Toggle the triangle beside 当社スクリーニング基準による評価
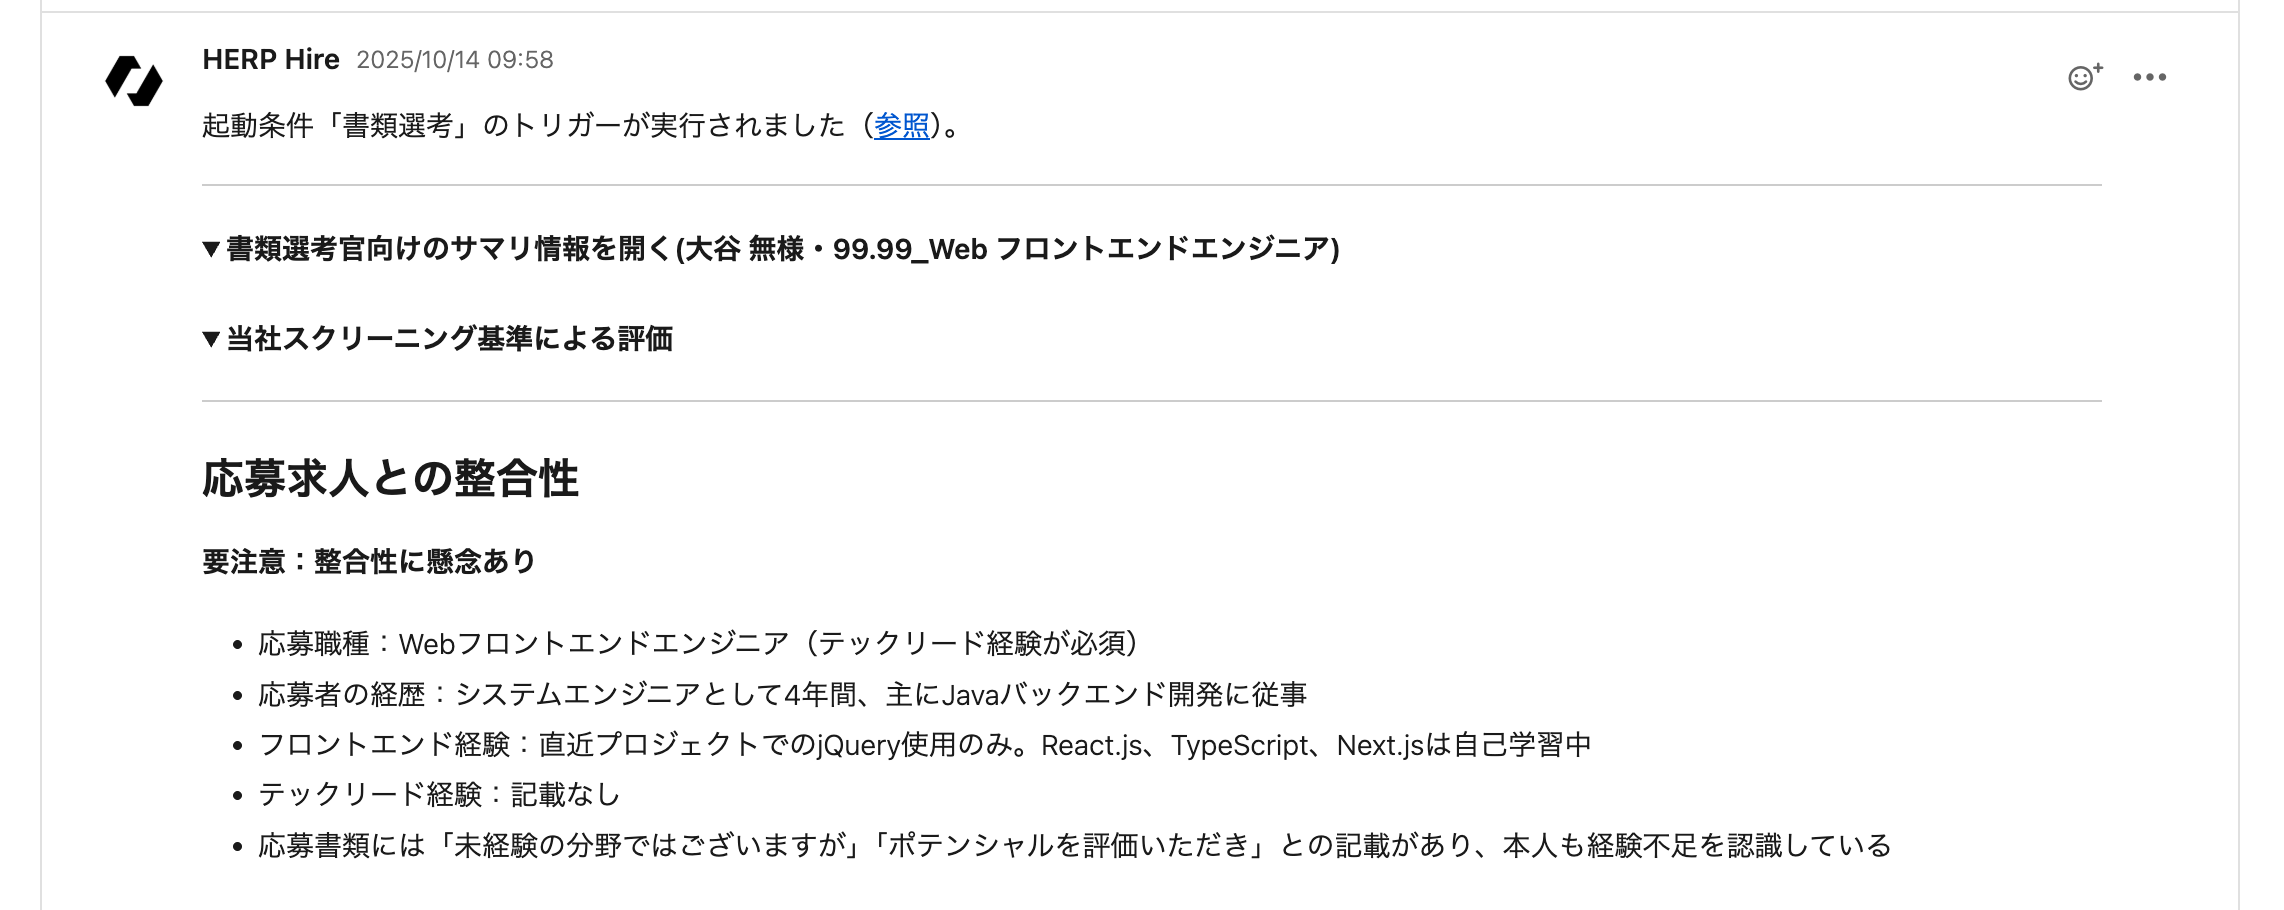 pyautogui.click(x=211, y=339)
